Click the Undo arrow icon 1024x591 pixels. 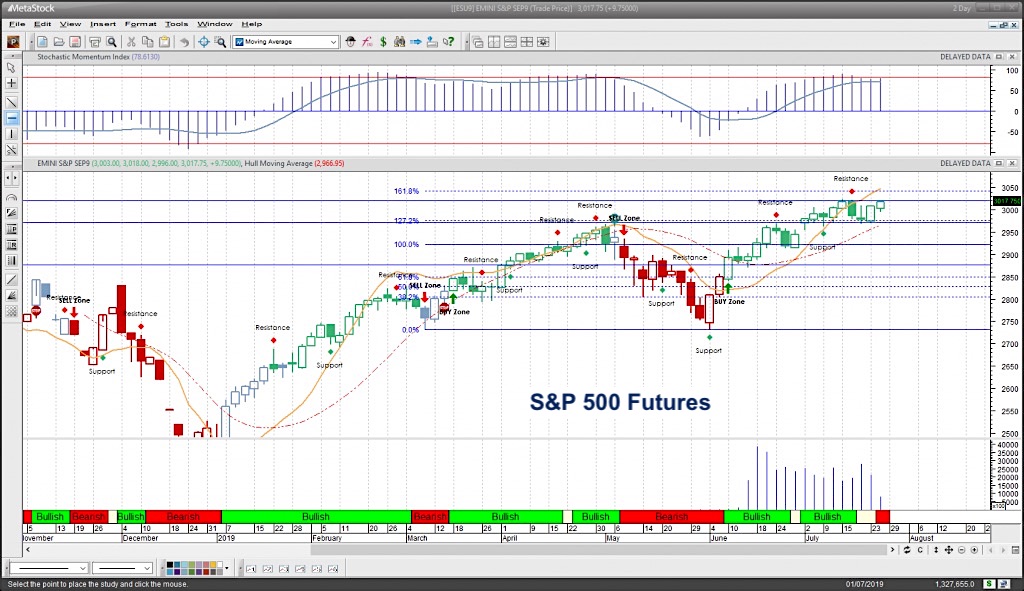tap(185, 42)
